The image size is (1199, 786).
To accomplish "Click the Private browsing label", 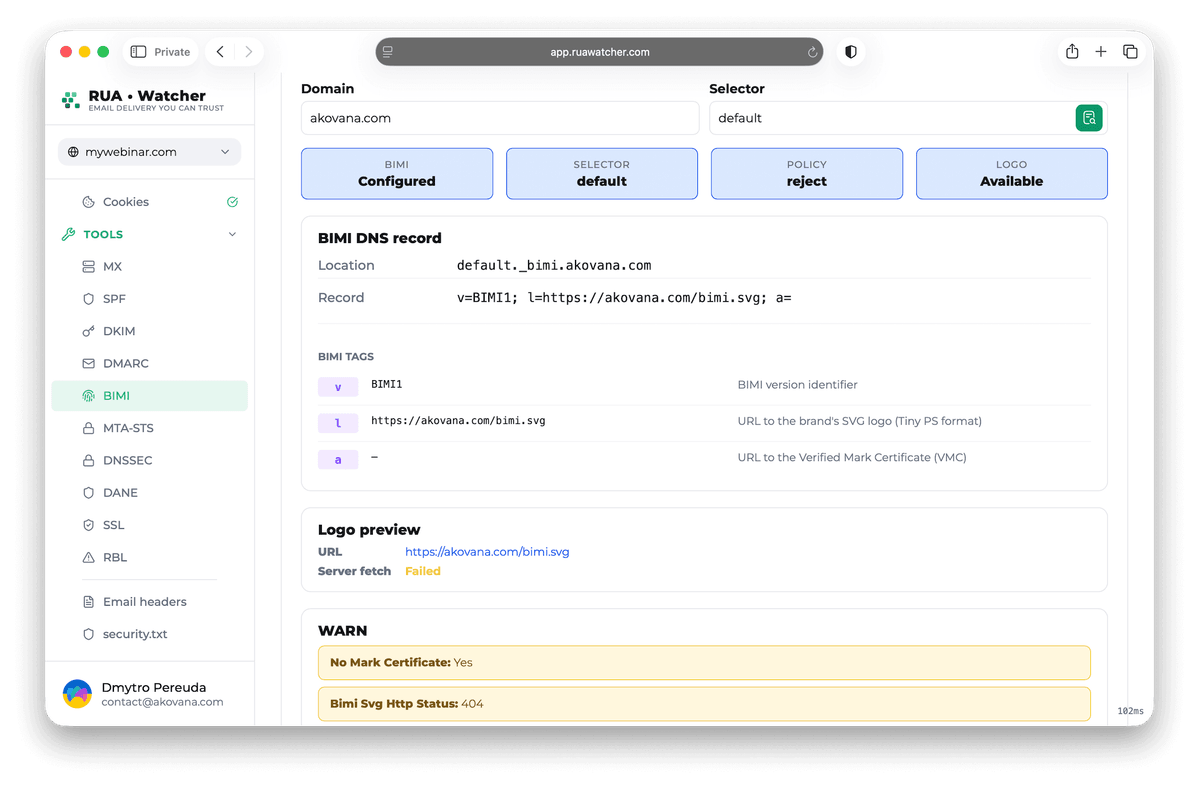I will (172, 52).
